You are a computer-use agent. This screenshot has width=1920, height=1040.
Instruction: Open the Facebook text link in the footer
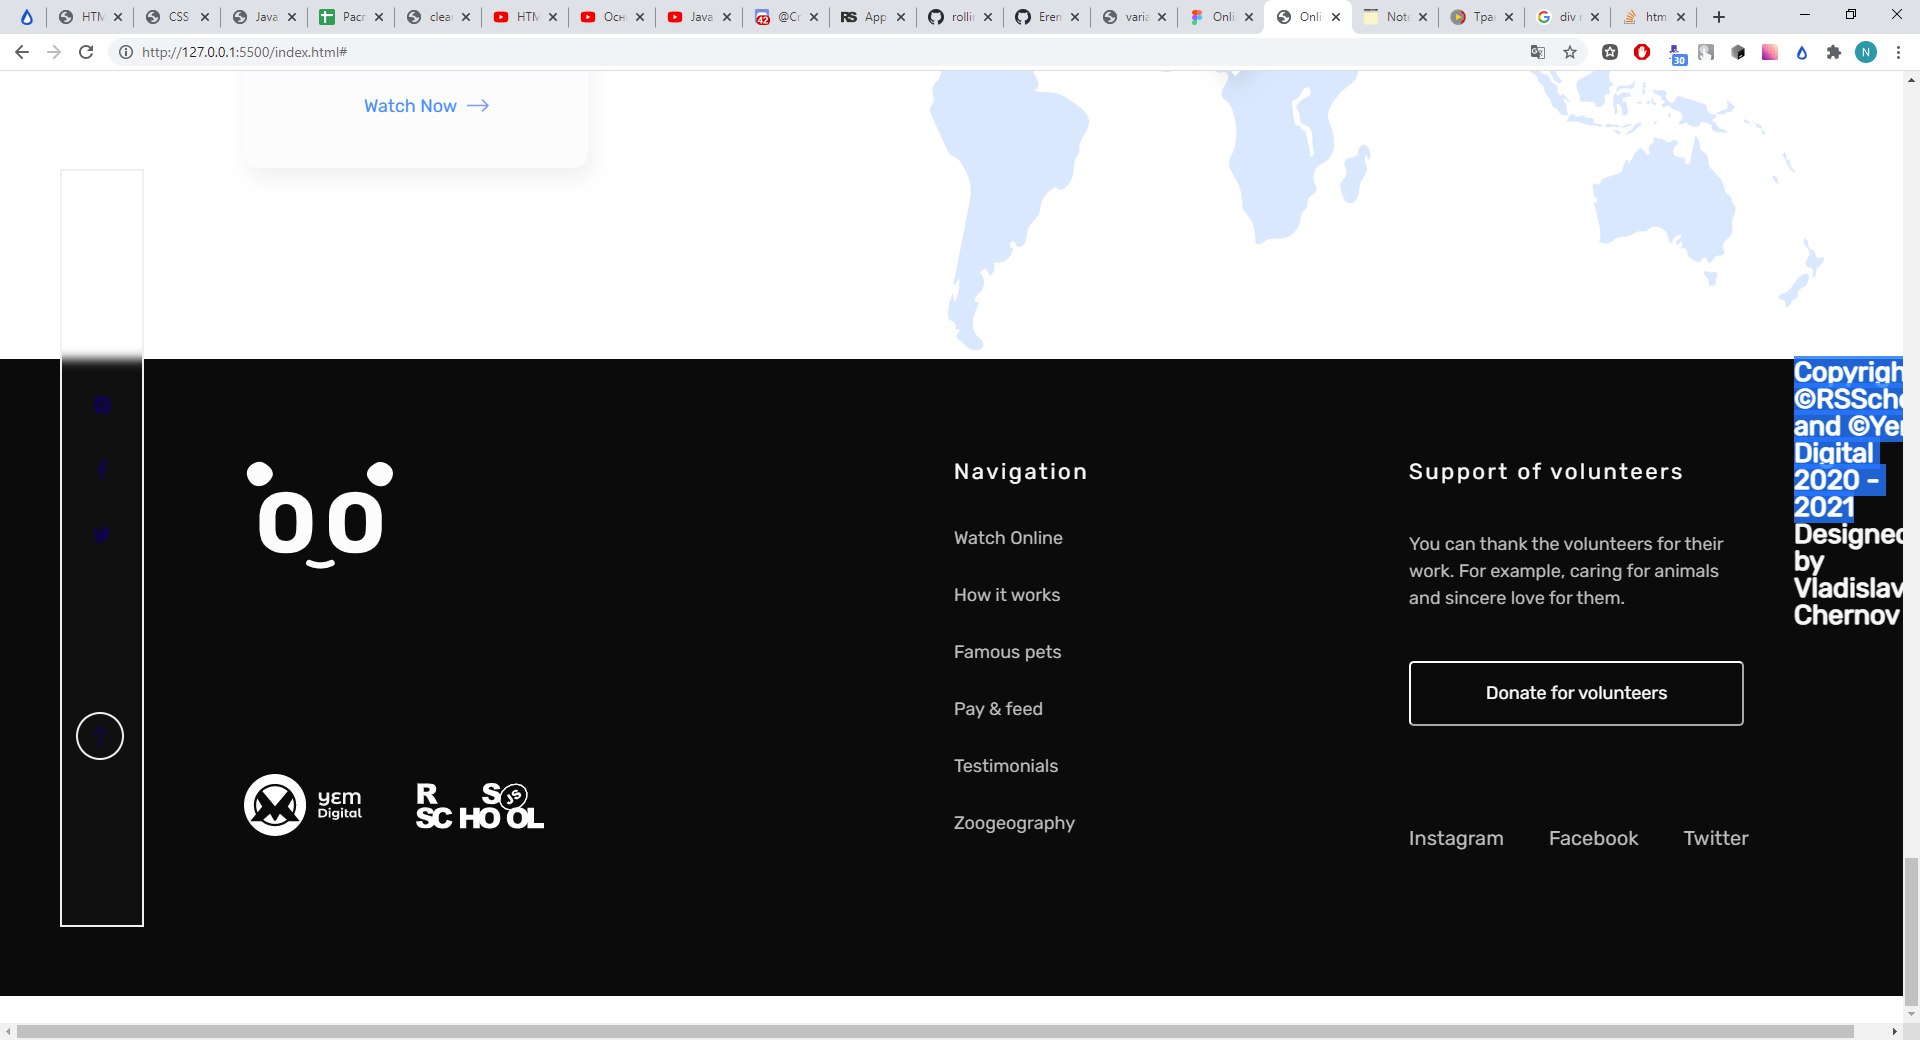(1593, 838)
